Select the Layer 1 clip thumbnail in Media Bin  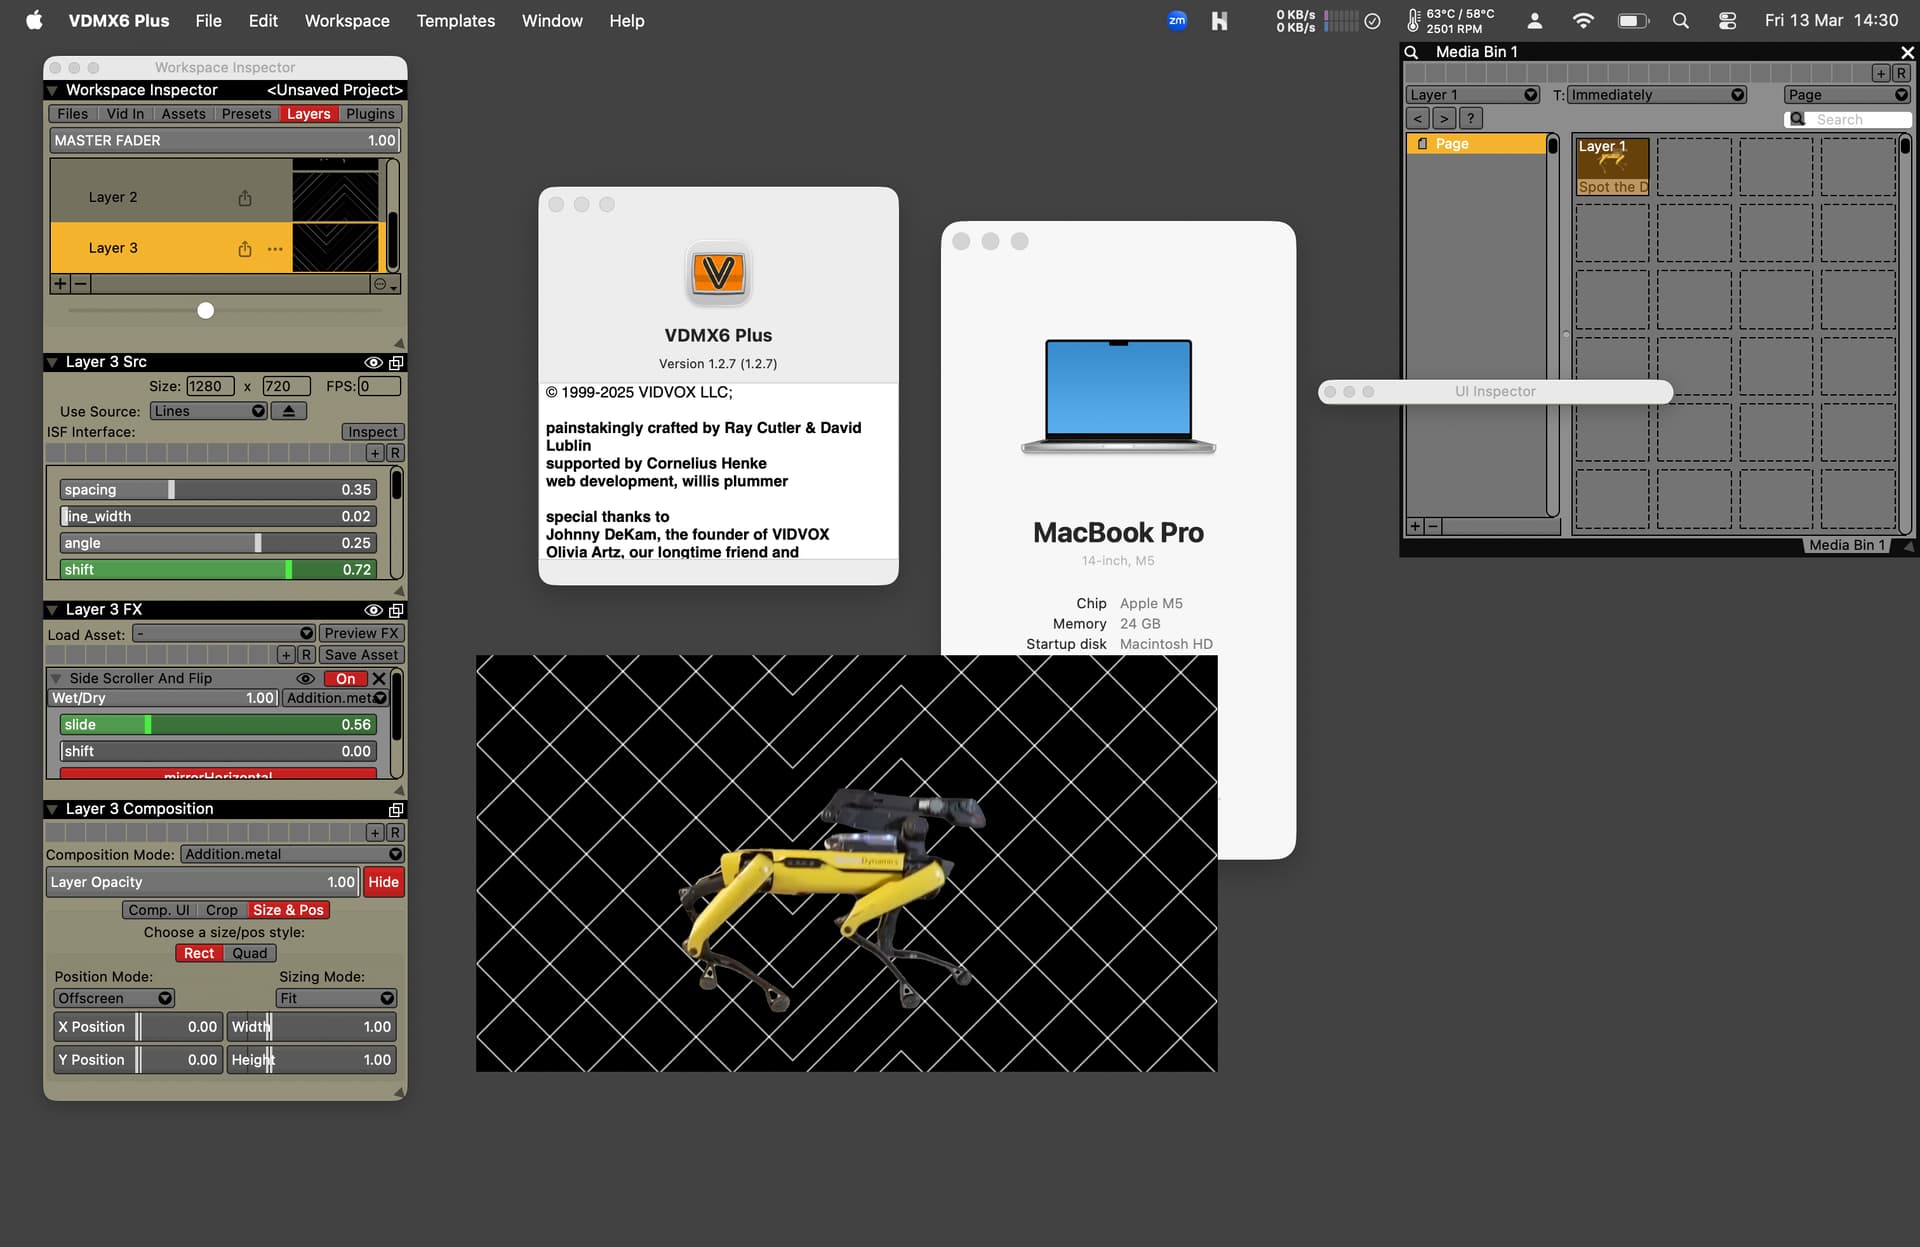(1611, 166)
